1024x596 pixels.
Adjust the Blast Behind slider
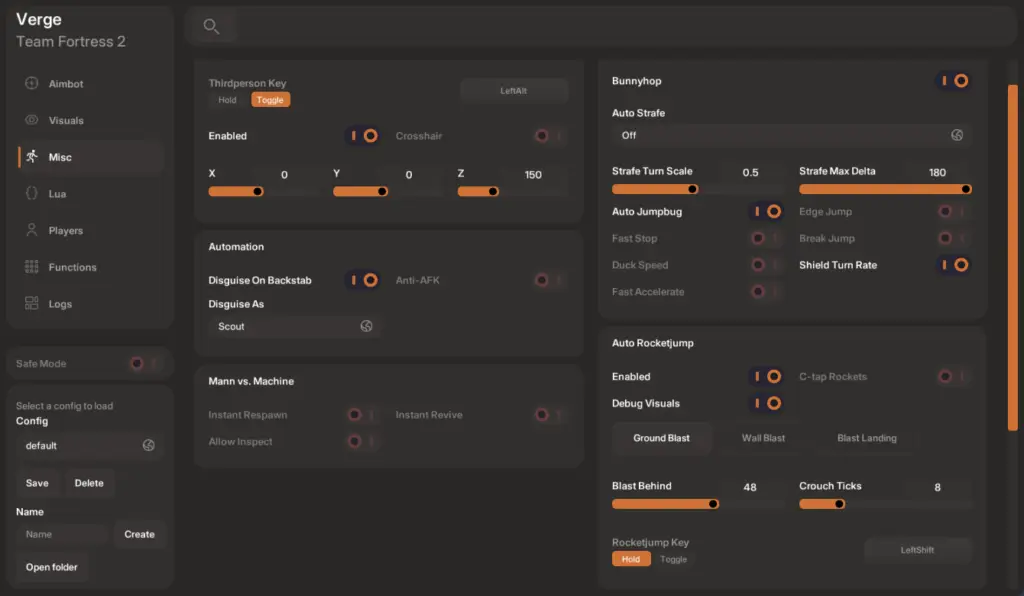699,504
